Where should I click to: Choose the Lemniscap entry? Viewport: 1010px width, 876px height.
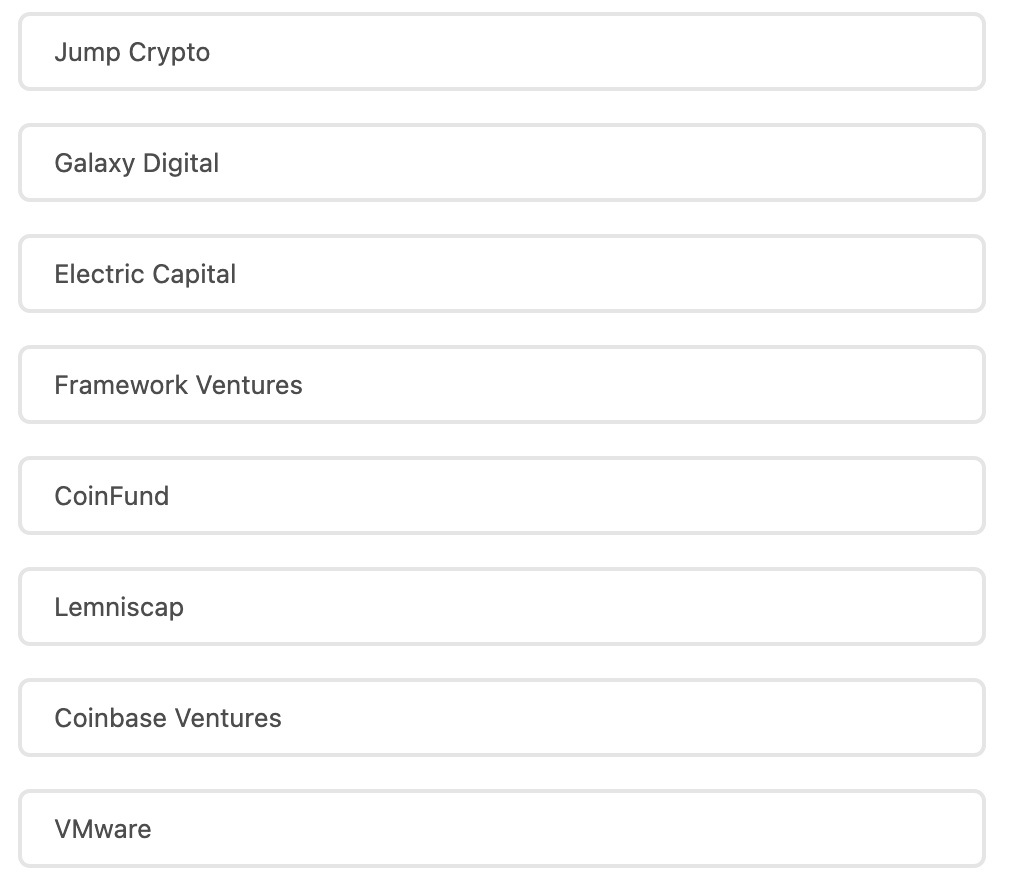501,607
